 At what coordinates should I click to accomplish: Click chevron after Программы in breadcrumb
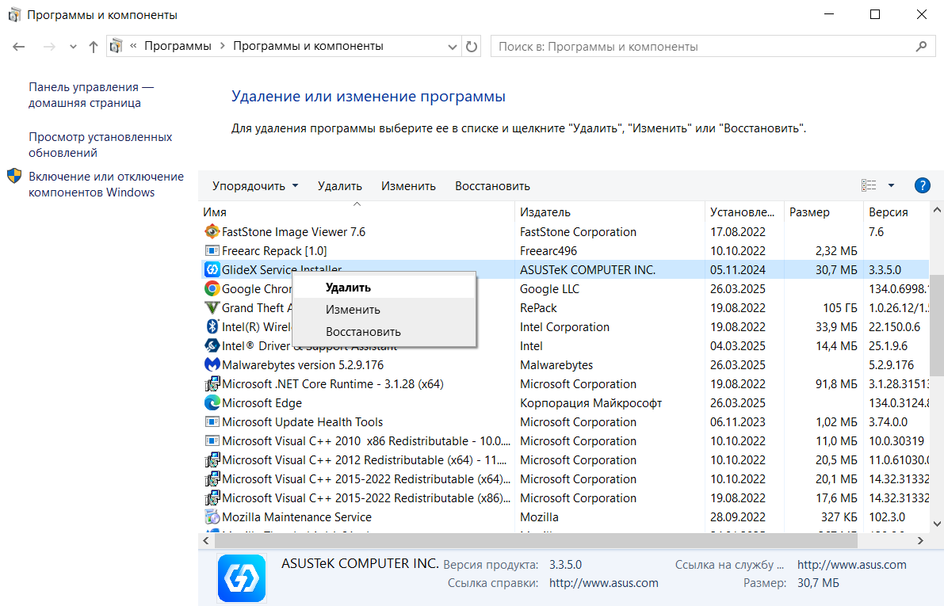pos(222,46)
